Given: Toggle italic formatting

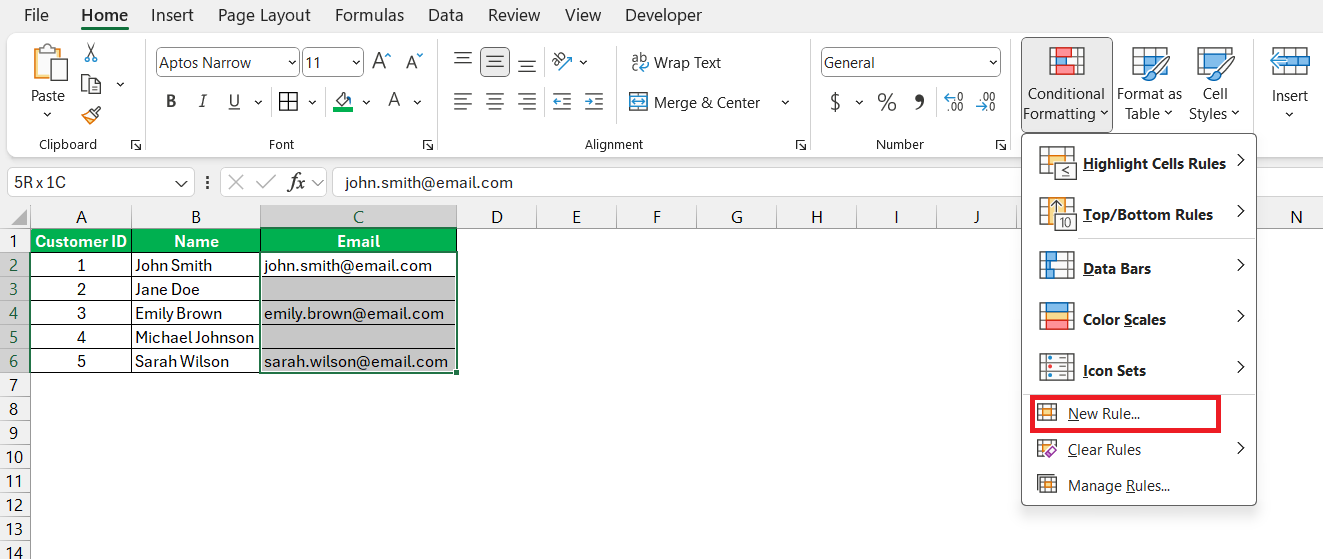Looking at the screenshot, I should [x=203, y=102].
